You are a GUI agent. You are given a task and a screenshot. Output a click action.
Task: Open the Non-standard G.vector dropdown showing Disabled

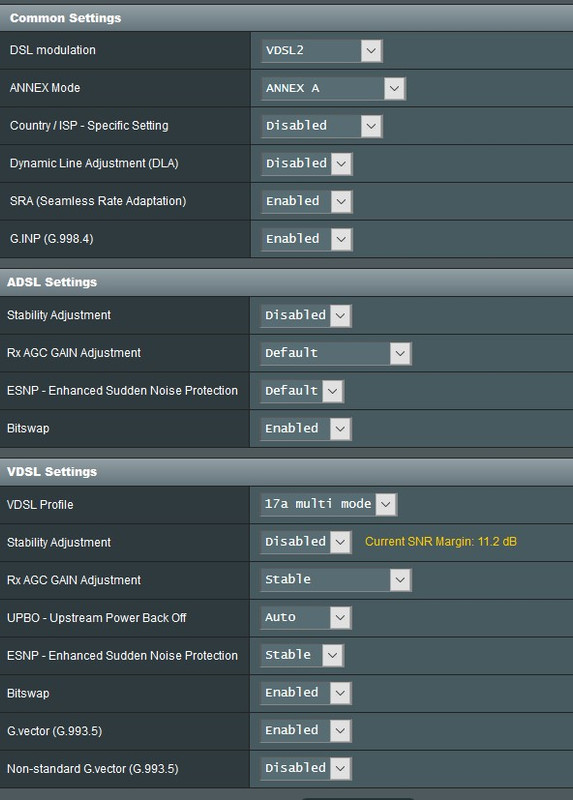[306, 769]
